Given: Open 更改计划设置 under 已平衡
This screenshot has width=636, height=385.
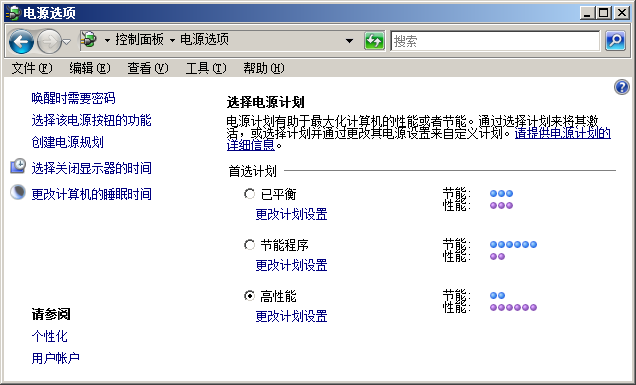Looking at the screenshot, I should click(291, 214).
